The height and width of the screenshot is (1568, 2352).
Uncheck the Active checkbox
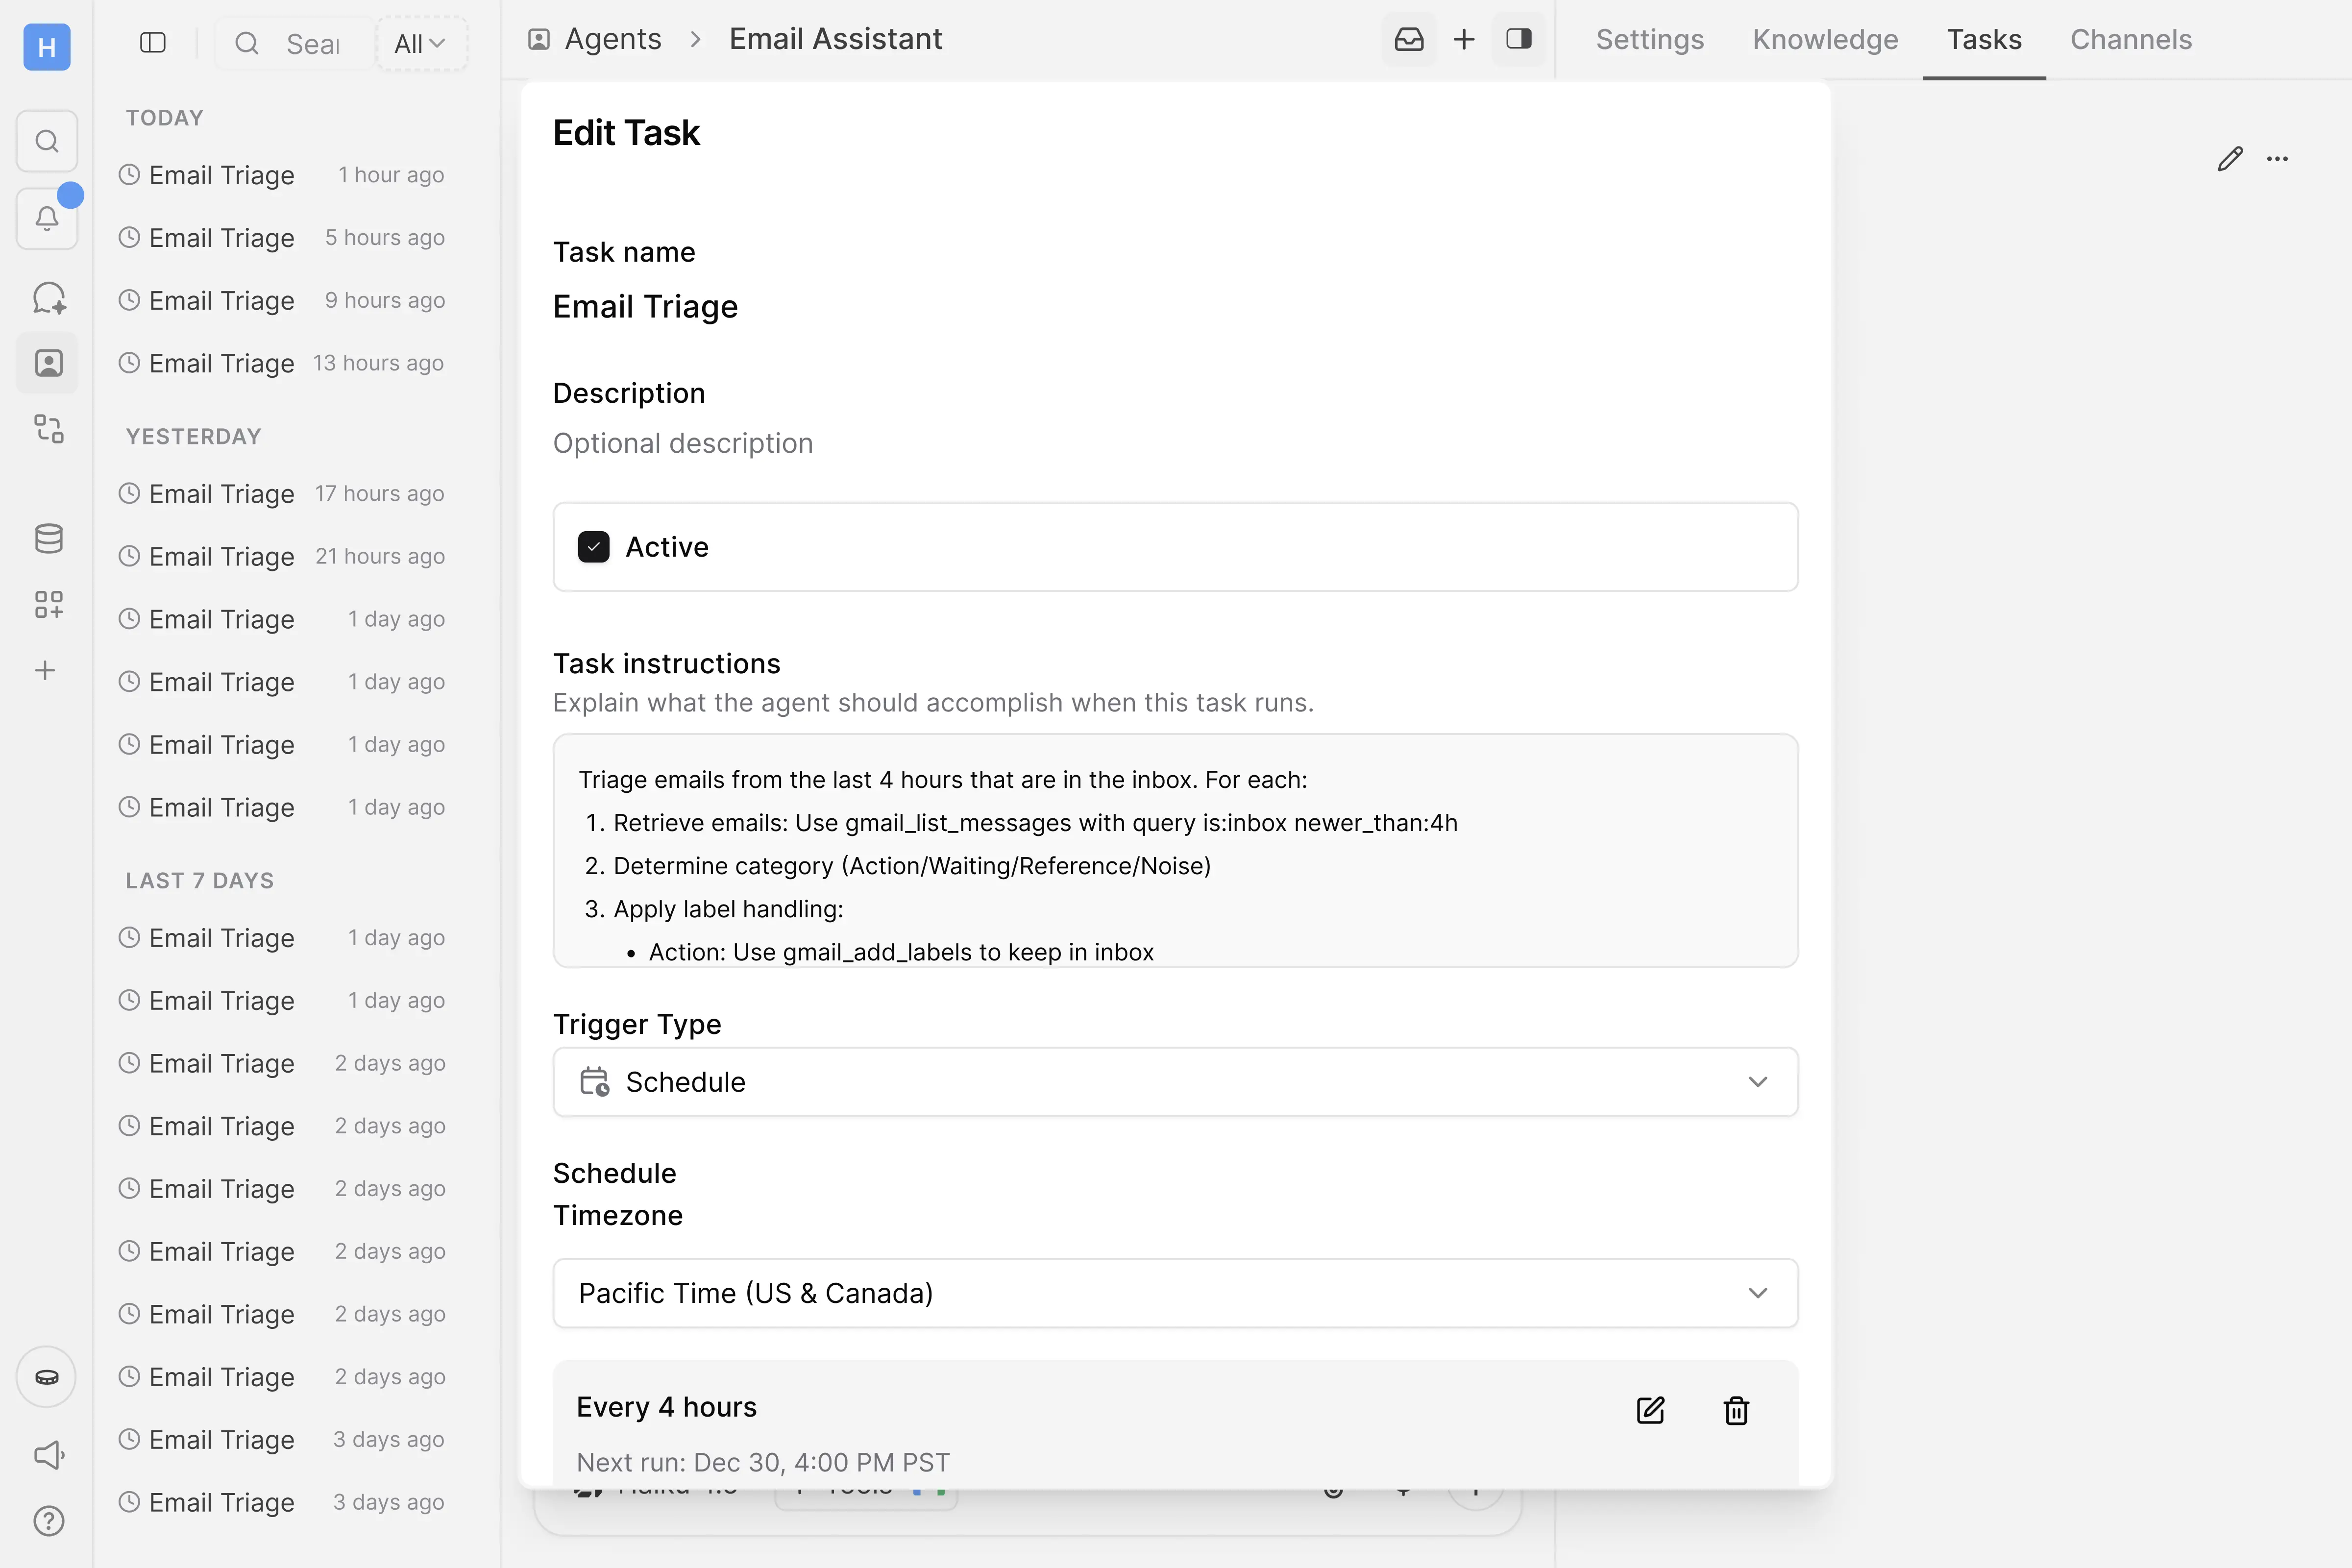point(593,547)
